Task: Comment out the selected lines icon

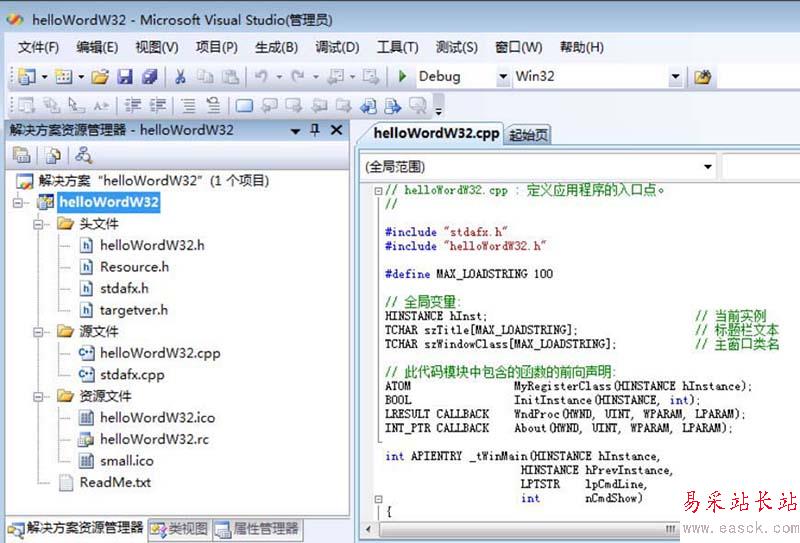Action: (189, 106)
